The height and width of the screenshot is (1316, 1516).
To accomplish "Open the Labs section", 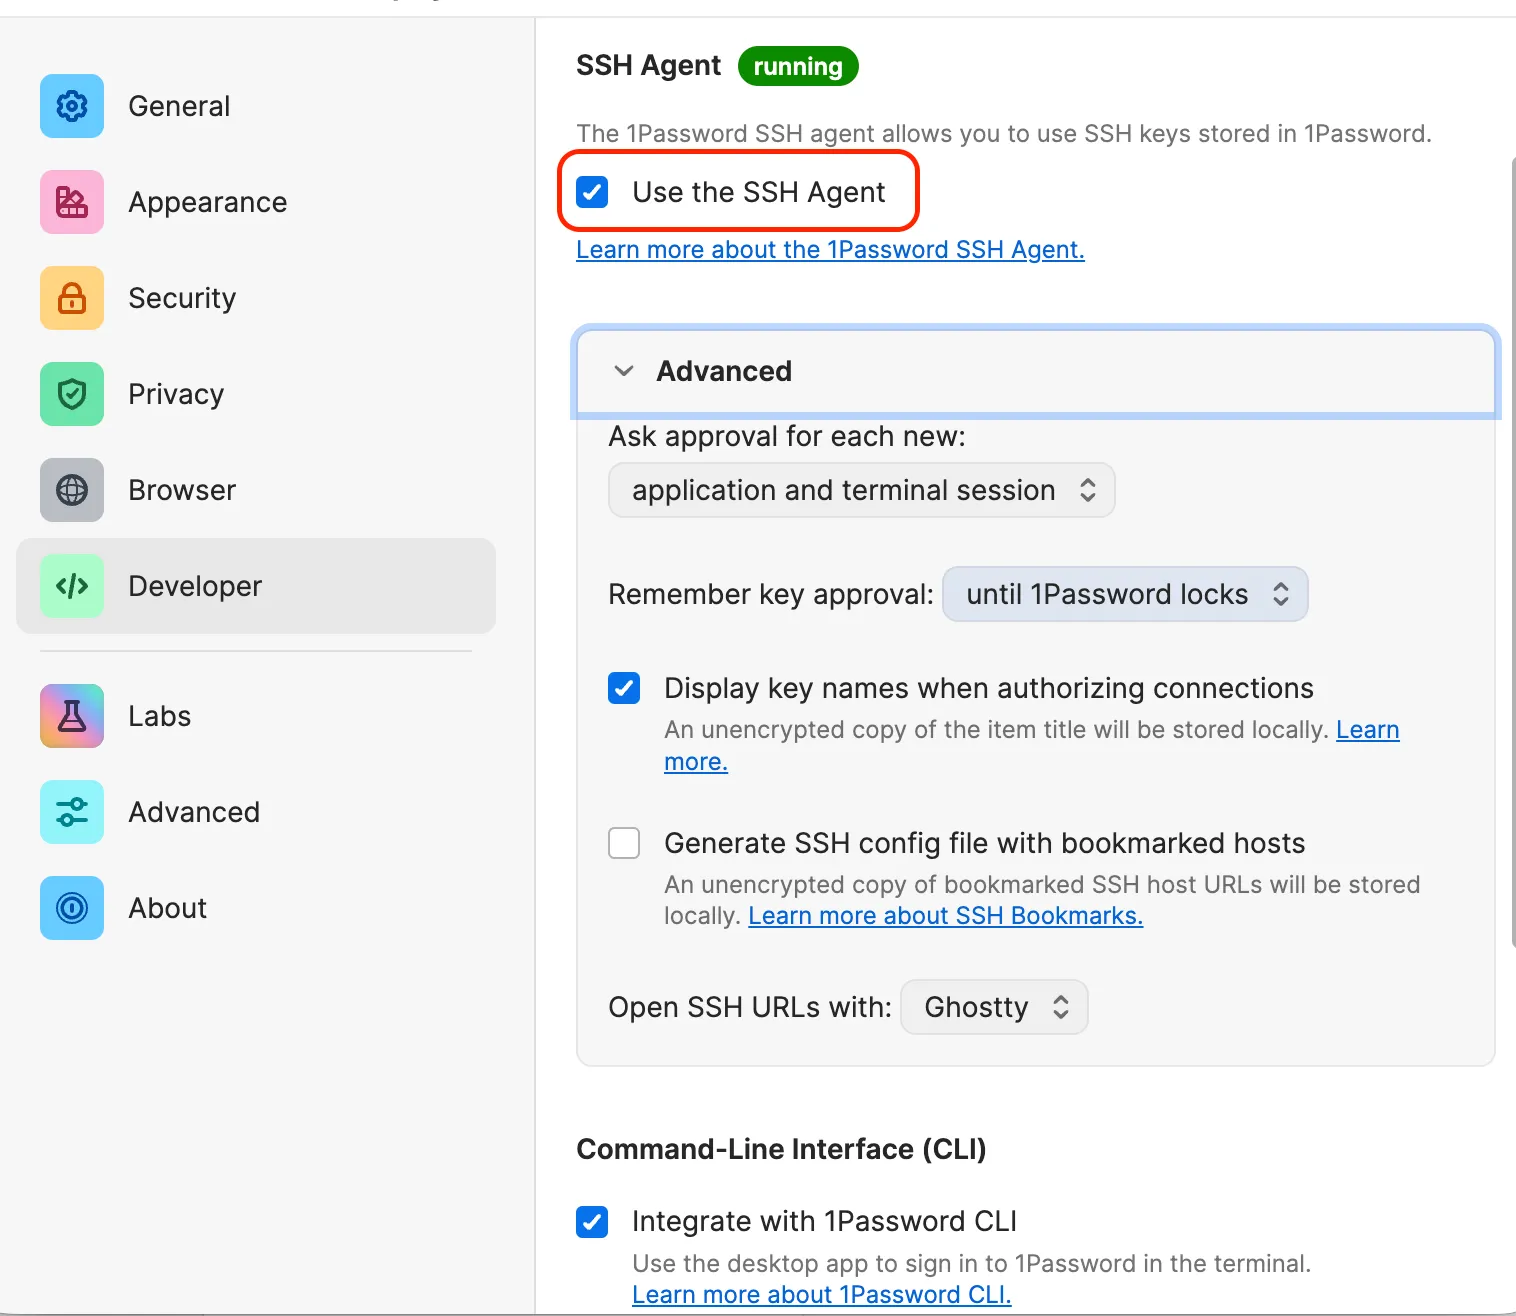I will pyautogui.click(x=256, y=716).
